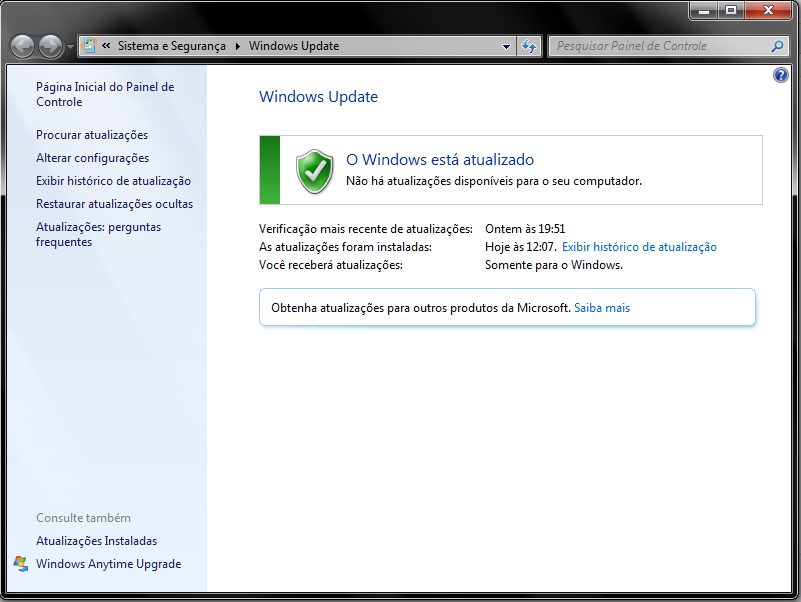This screenshot has width=801, height=602.
Task: Show hidden breadcrumb levels with the double chevron
Action: pyautogui.click(x=106, y=46)
